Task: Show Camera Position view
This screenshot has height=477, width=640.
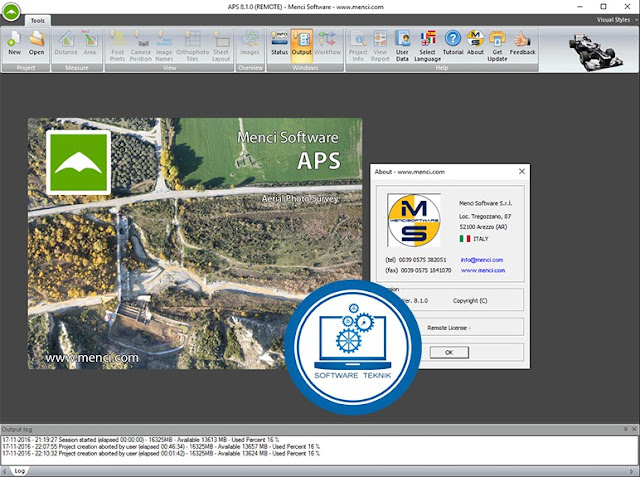Action: click(x=141, y=46)
